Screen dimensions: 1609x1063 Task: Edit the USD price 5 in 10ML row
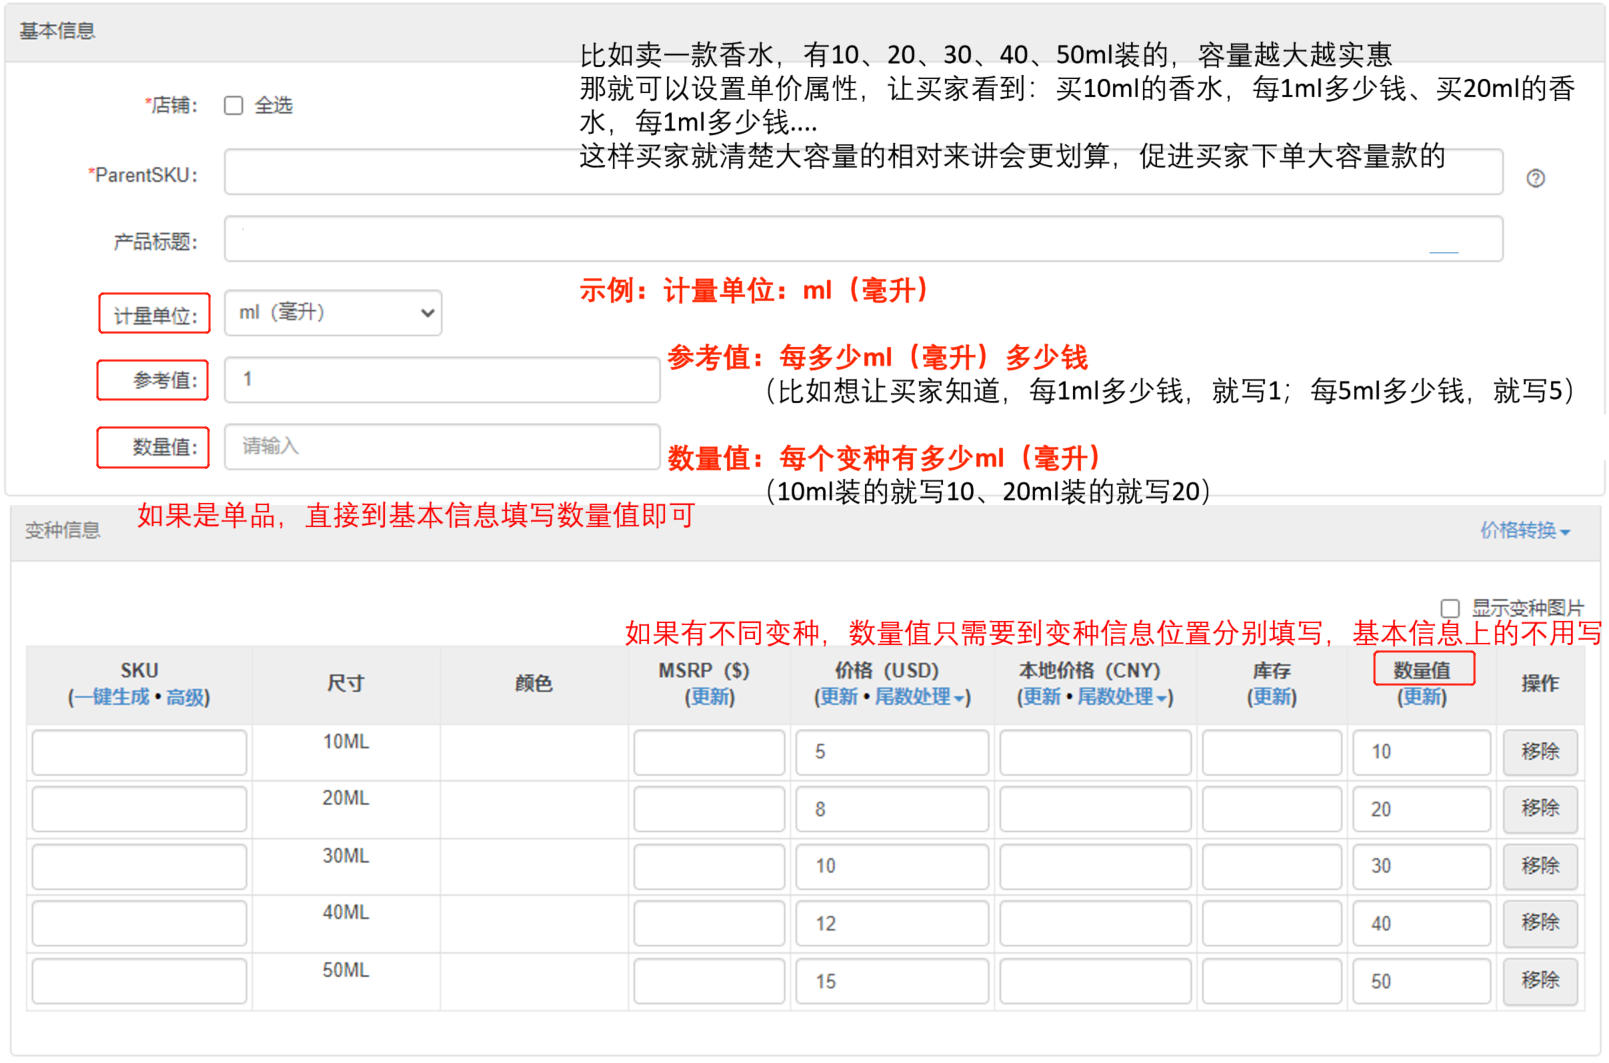(892, 752)
